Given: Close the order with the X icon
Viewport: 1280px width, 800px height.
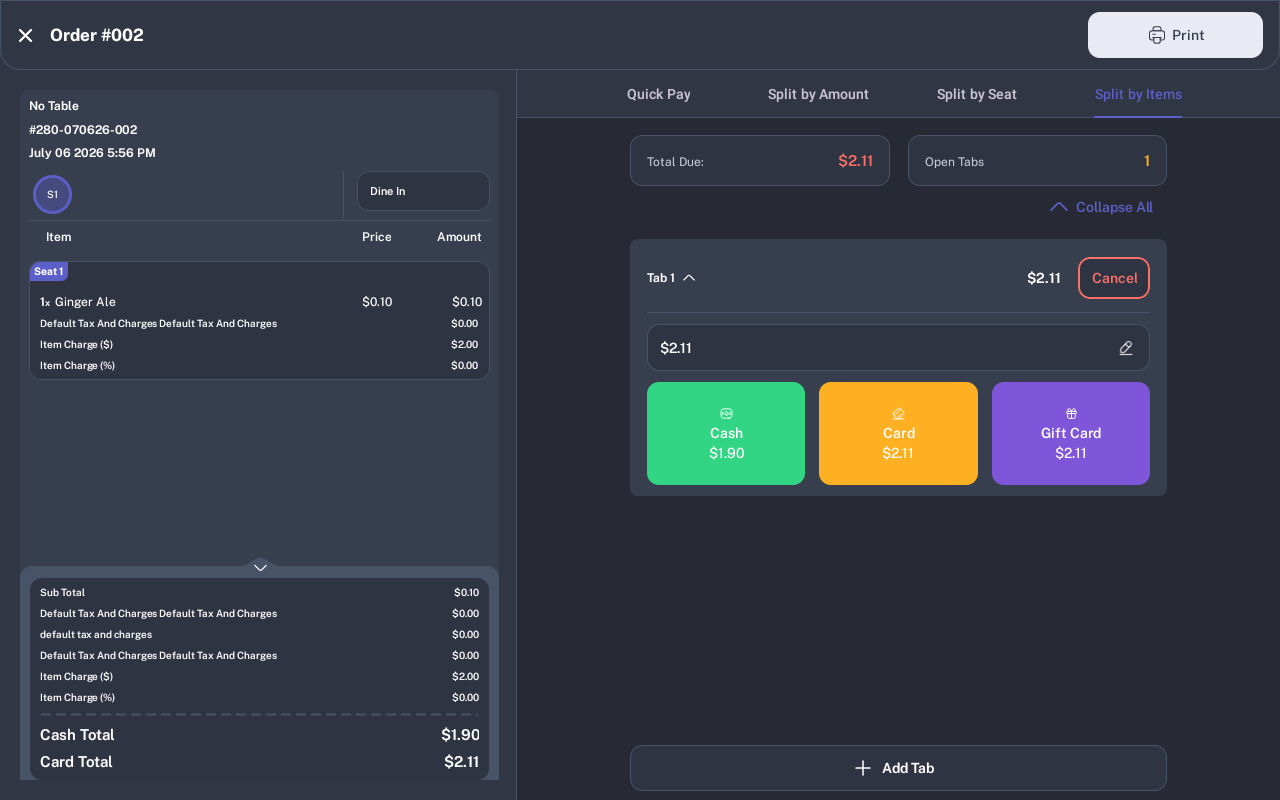Looking at the screenshot, I should coord(26,35).
